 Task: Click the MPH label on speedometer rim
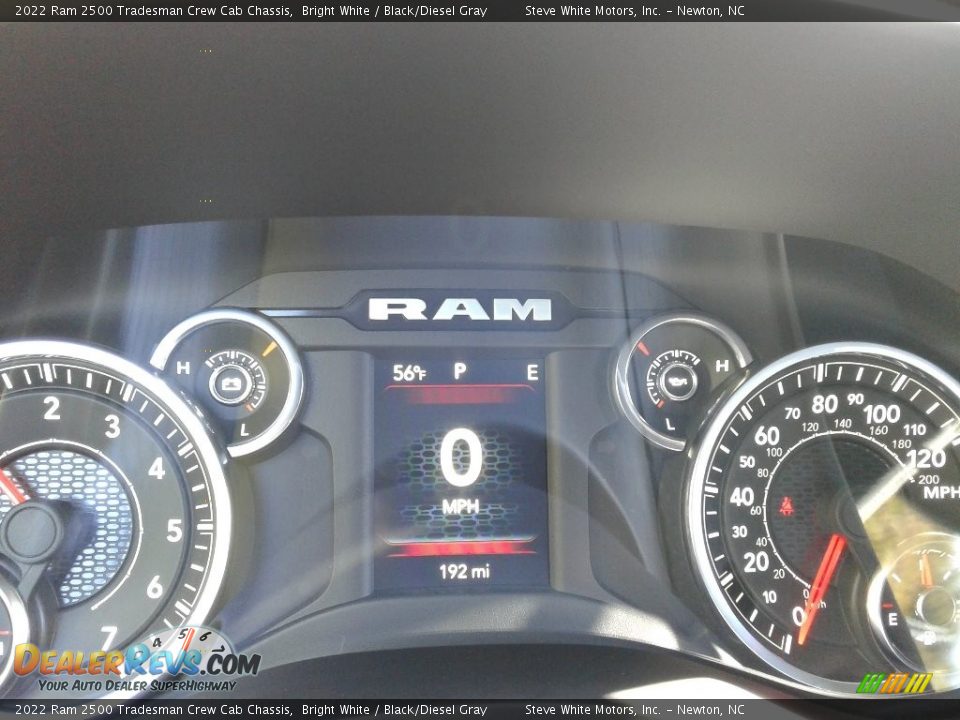click(x=942, y=492)
